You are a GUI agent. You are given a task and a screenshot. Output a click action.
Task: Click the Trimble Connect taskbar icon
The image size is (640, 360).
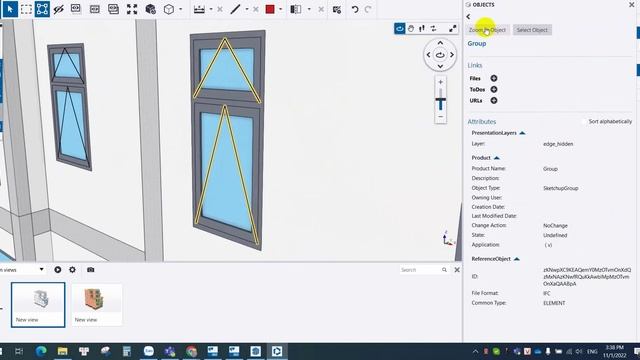[277, 351]
